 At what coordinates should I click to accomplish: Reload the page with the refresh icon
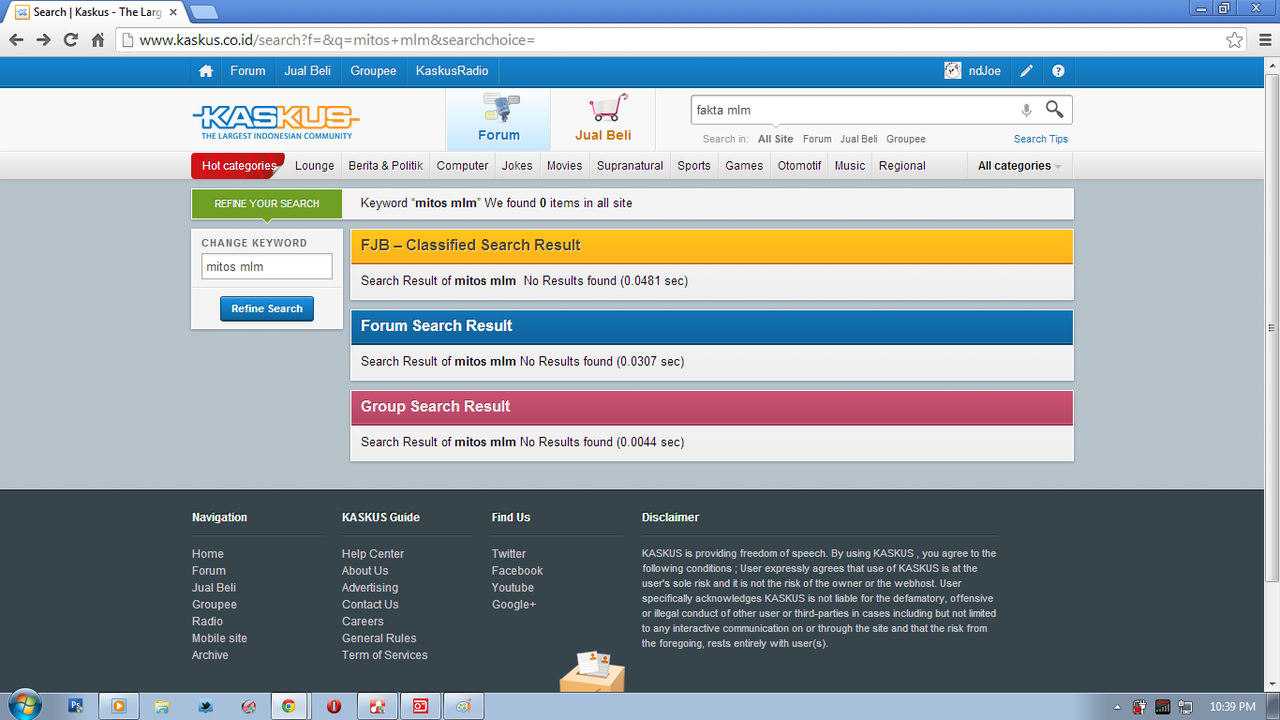pyautogui.click(x=70, y=40)
